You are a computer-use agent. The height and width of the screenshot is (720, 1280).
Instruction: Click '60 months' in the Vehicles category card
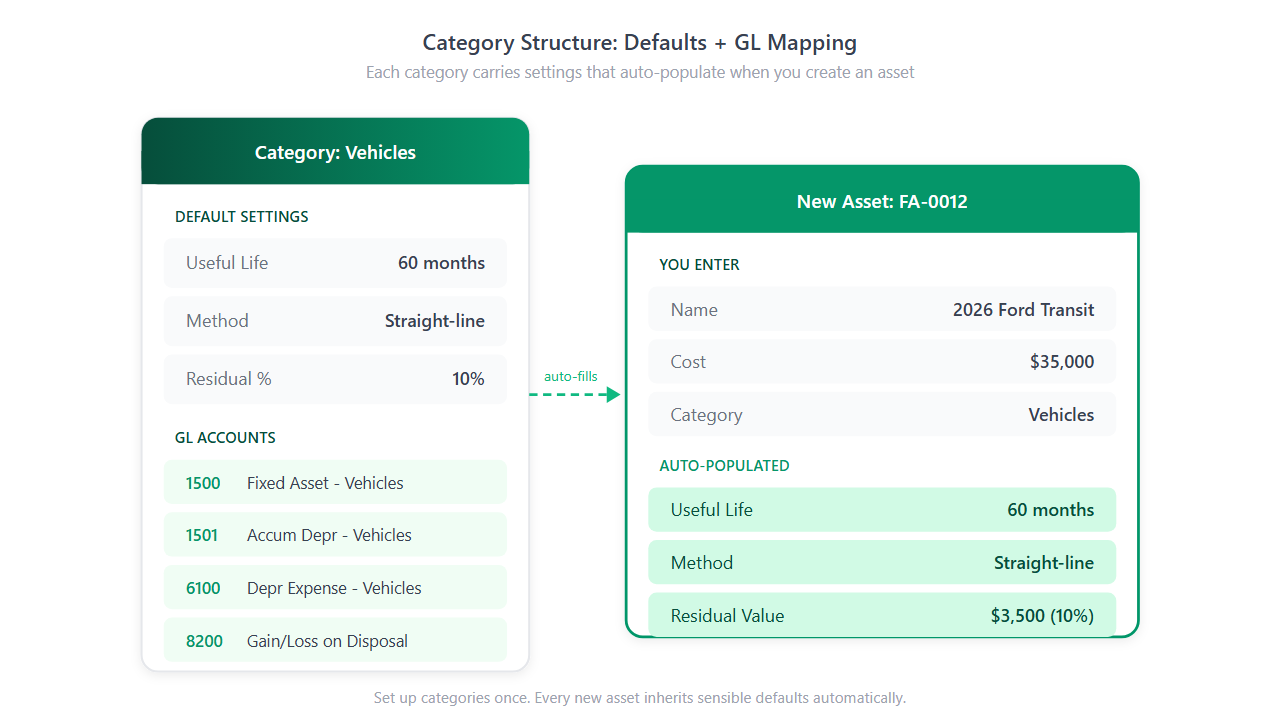pyautogui.click(x=441, y=263)
